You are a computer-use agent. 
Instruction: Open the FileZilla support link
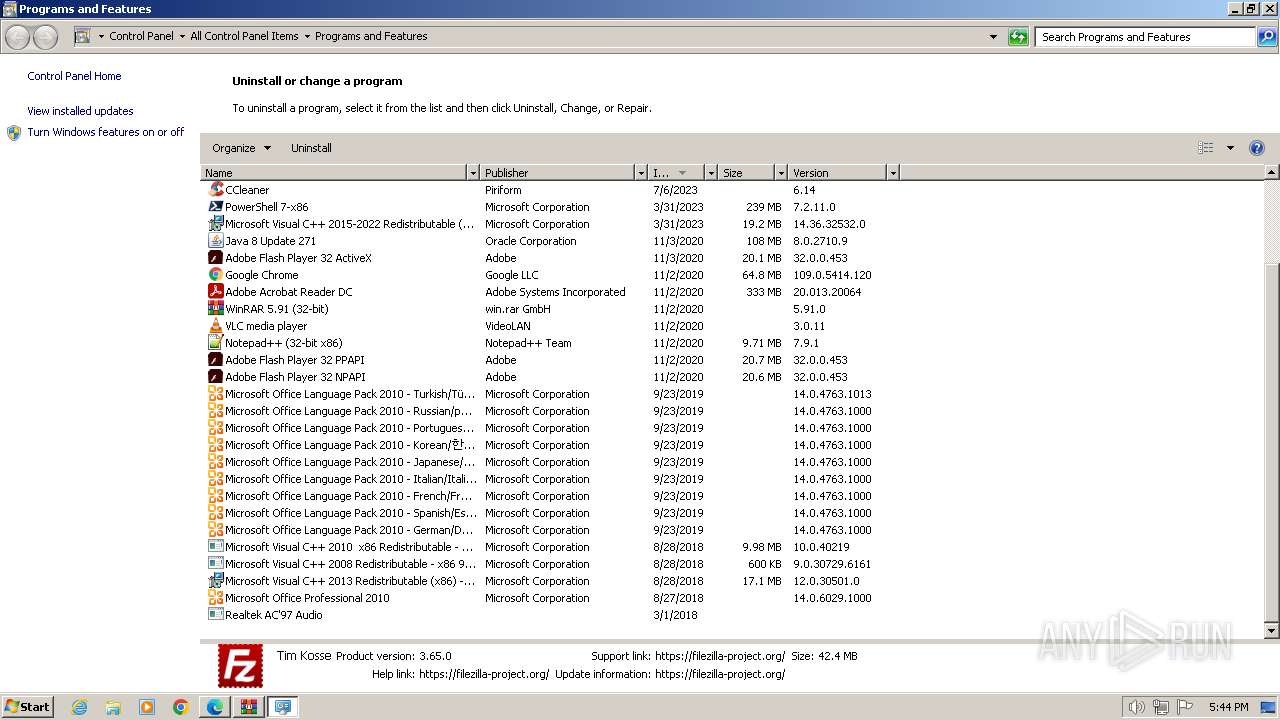720,656
